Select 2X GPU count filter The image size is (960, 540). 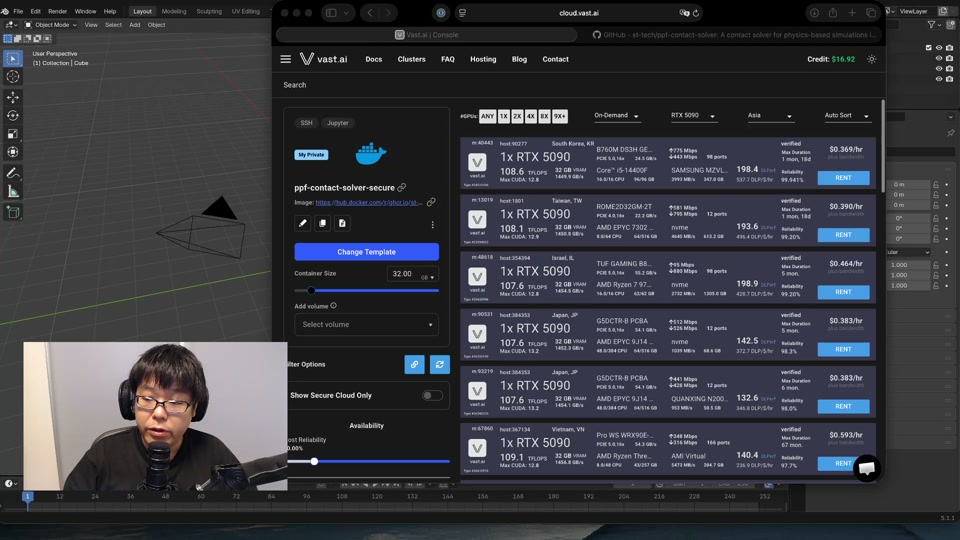(517, 116)
